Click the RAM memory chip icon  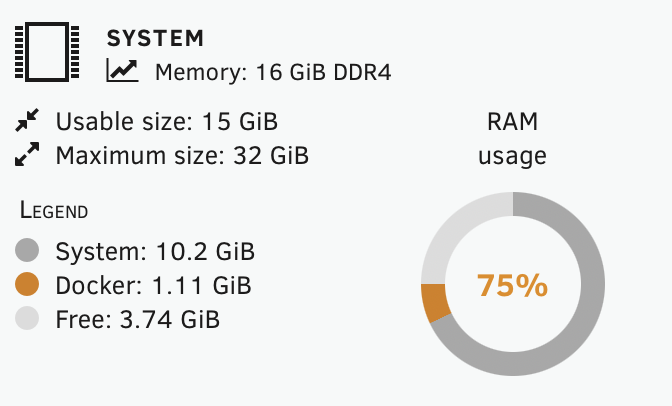click(47, 52)
